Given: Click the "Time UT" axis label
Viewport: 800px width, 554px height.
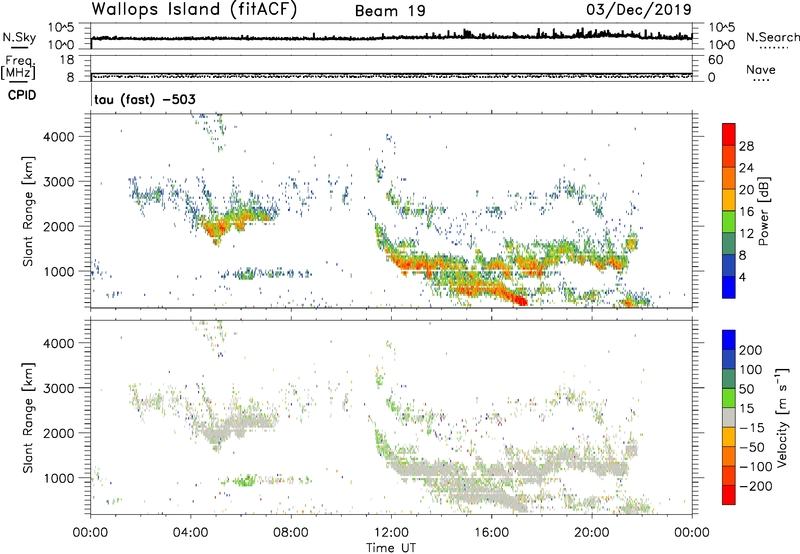Looking at the screenshot, I should pos(391,548).
